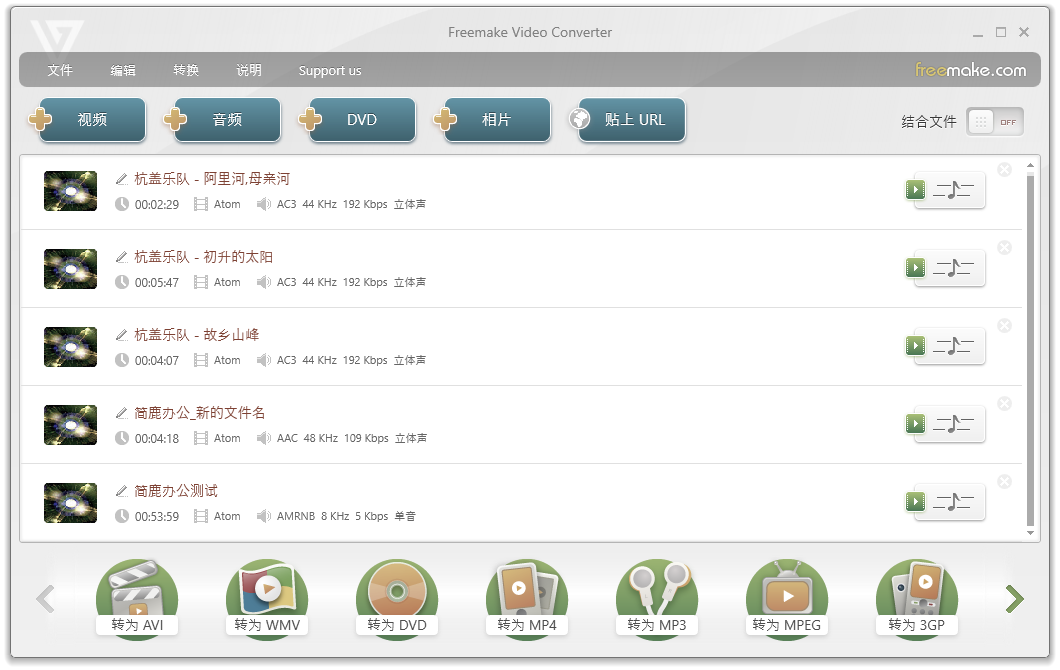Select the 转为 AVI output format icon
The image size is (1060, 670).
tap(137, 594)
